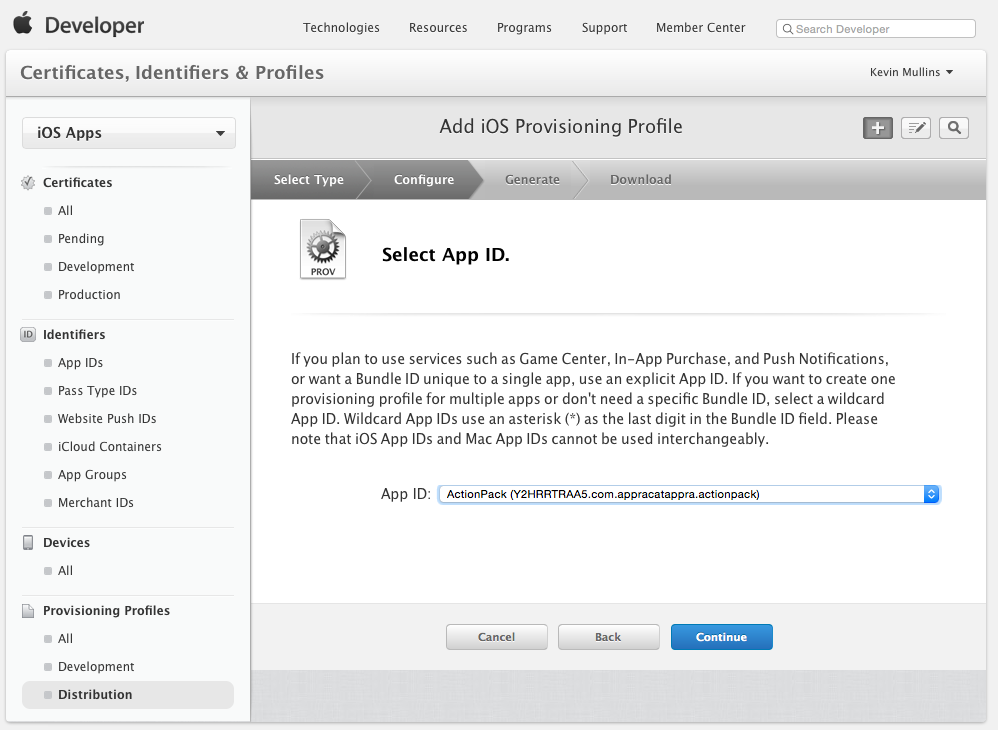Viewport: 998px width, 730px height.
Task: Open iCloud Containers list
Action: 109,447
